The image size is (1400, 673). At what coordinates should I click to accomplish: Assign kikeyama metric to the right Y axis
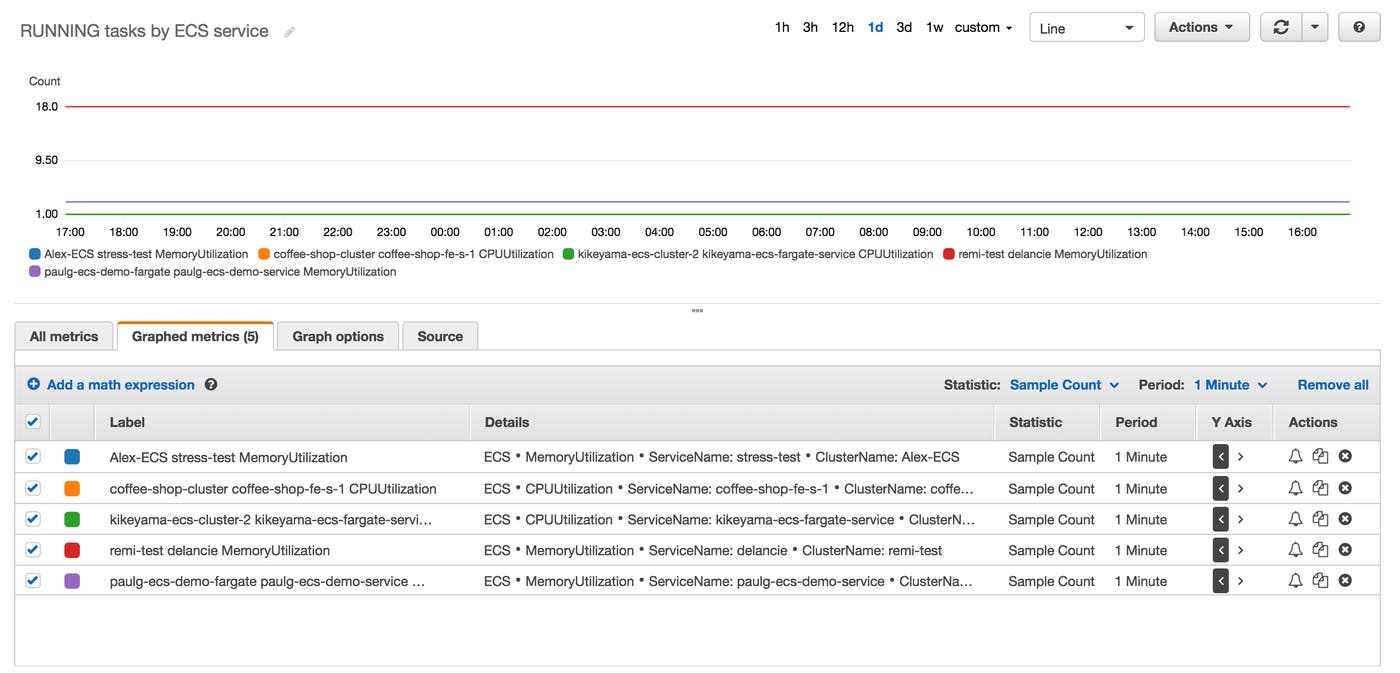(1240, 518)
